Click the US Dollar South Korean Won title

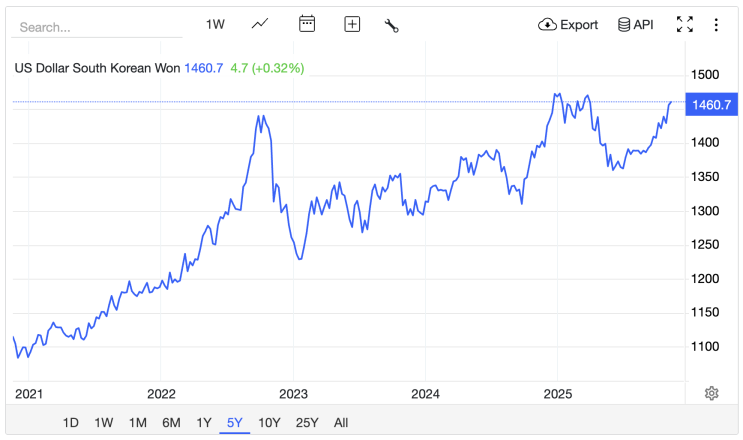tap(97, 68)
